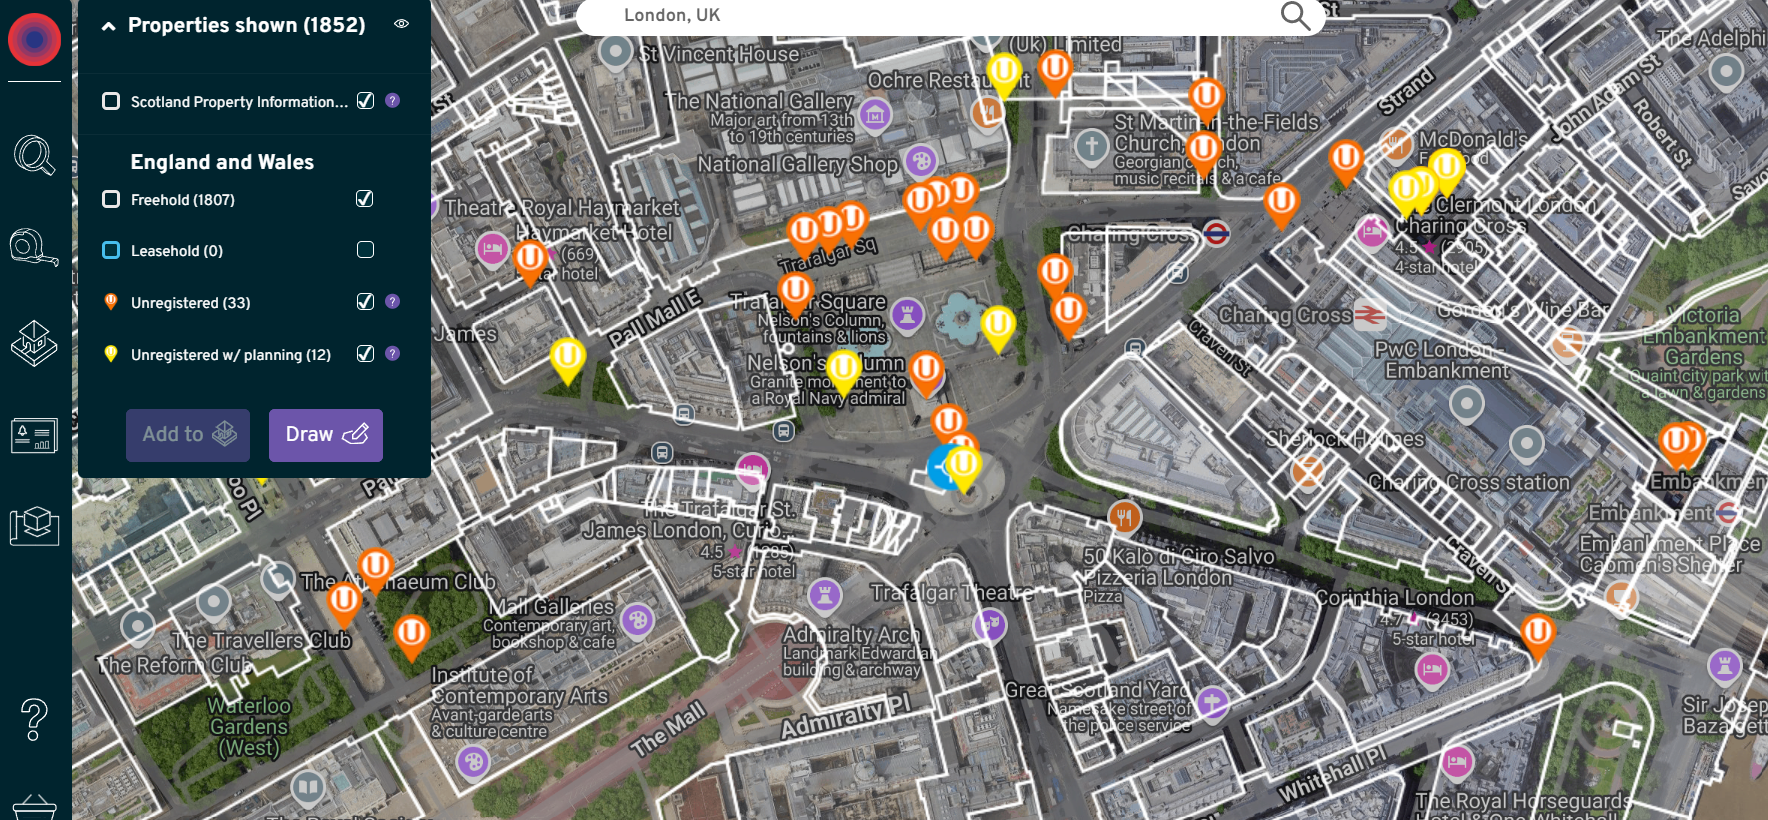Select the measuring tape magnifier tool
Image resolution: width=1768 pixels, height=820 pixels.
coord(34,247)
